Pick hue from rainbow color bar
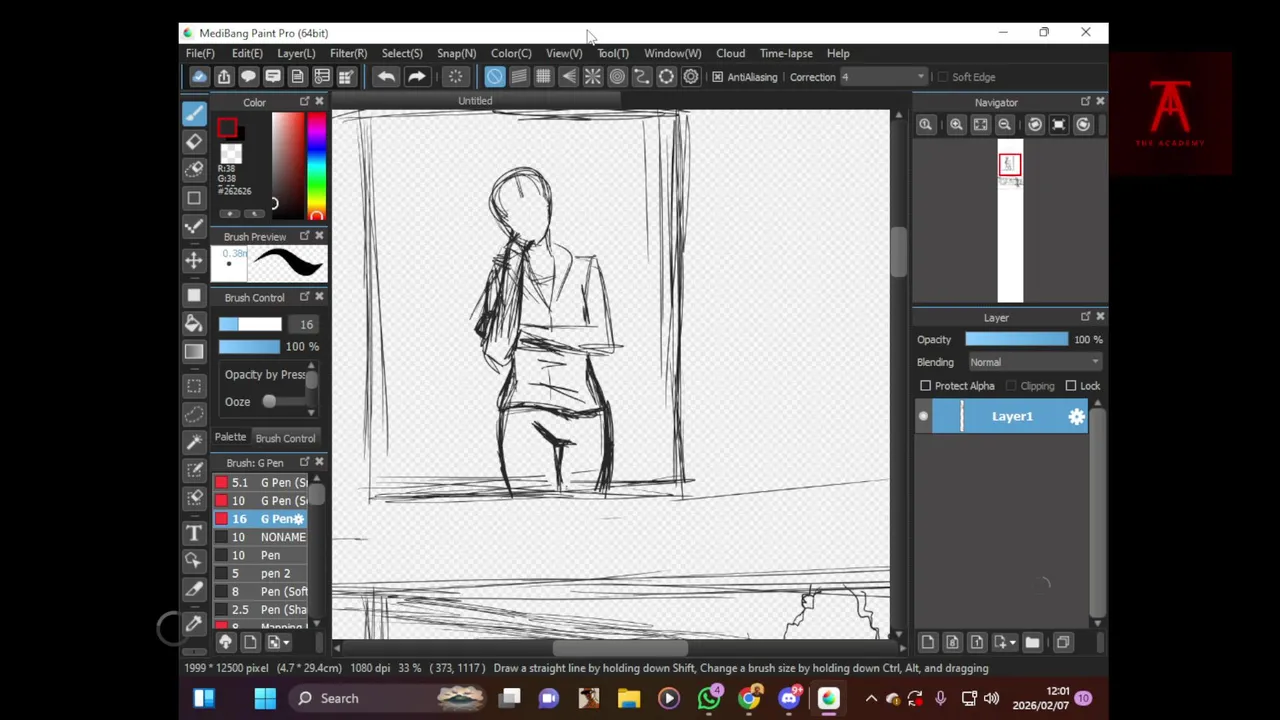Screen dimensions: 1280x720 pos(316,166)
